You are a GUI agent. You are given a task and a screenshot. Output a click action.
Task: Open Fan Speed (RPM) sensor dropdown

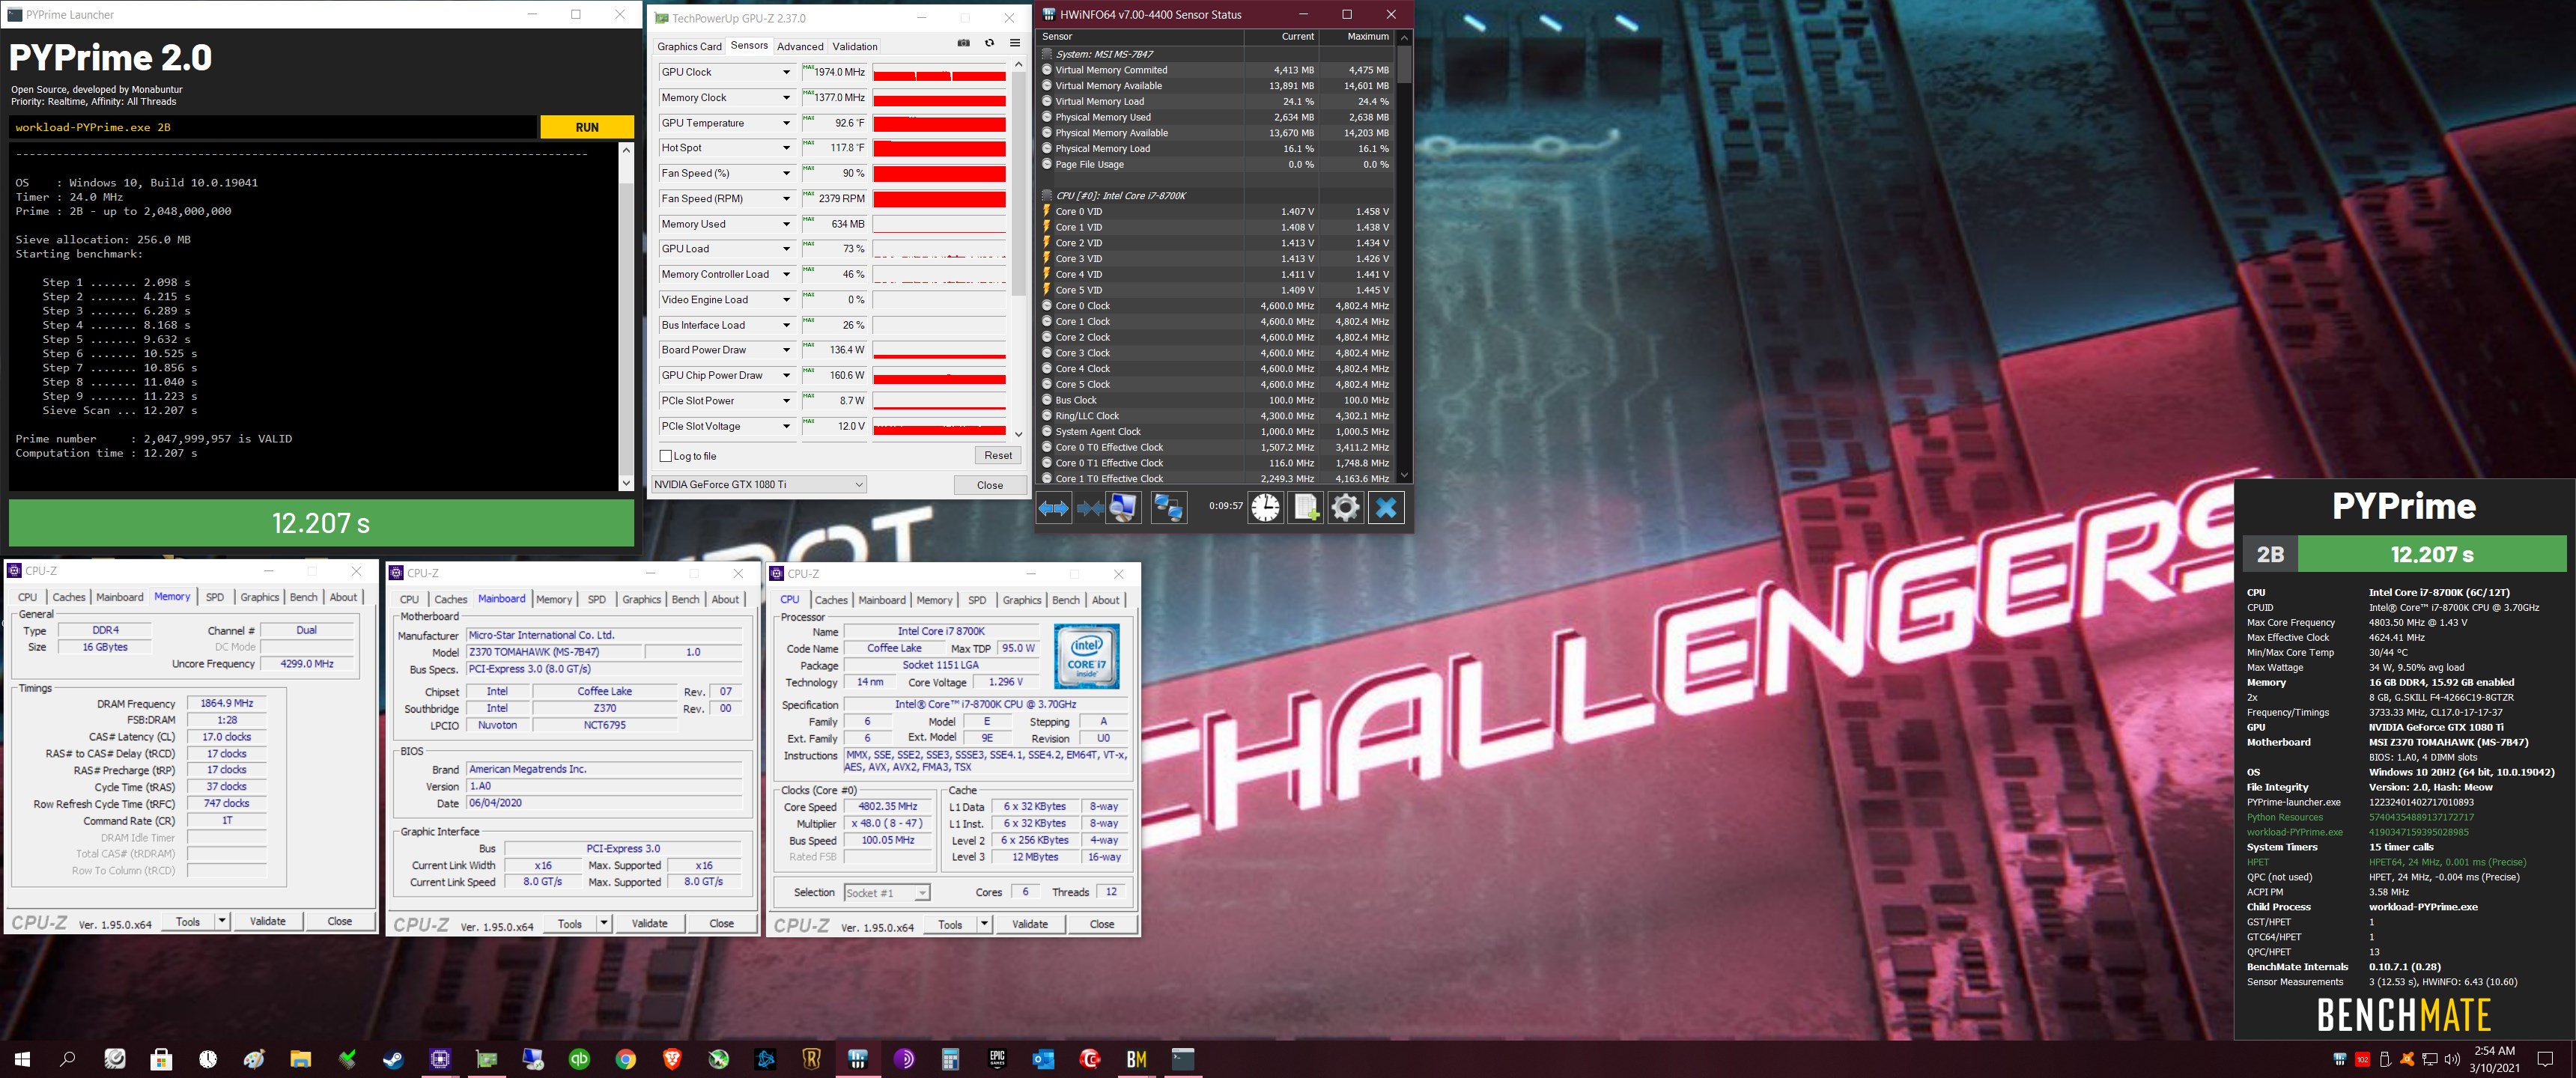pyautogui.click(x=786, y=199)
